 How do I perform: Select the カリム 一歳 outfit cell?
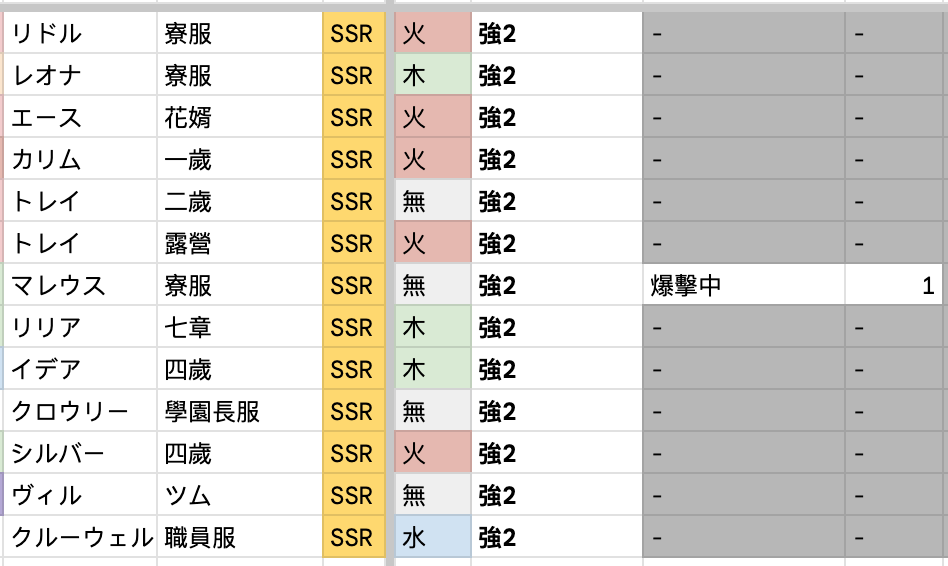pos(239,159)
